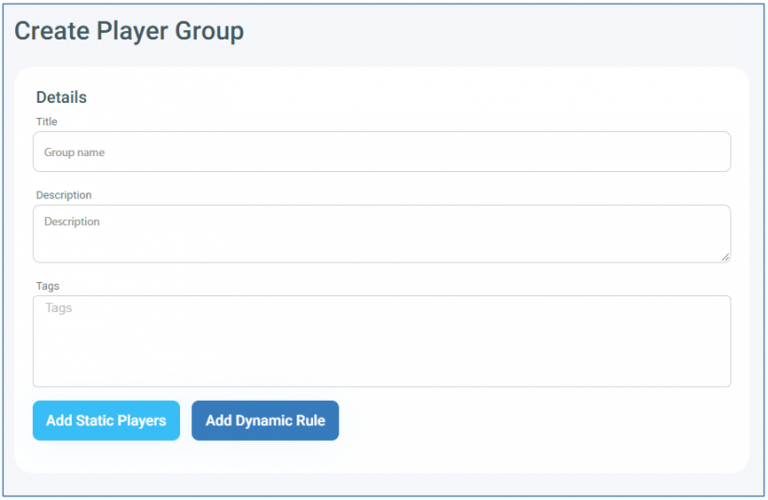Click blank card area right of Add Dynamic Rule

(x=540, y=421)
